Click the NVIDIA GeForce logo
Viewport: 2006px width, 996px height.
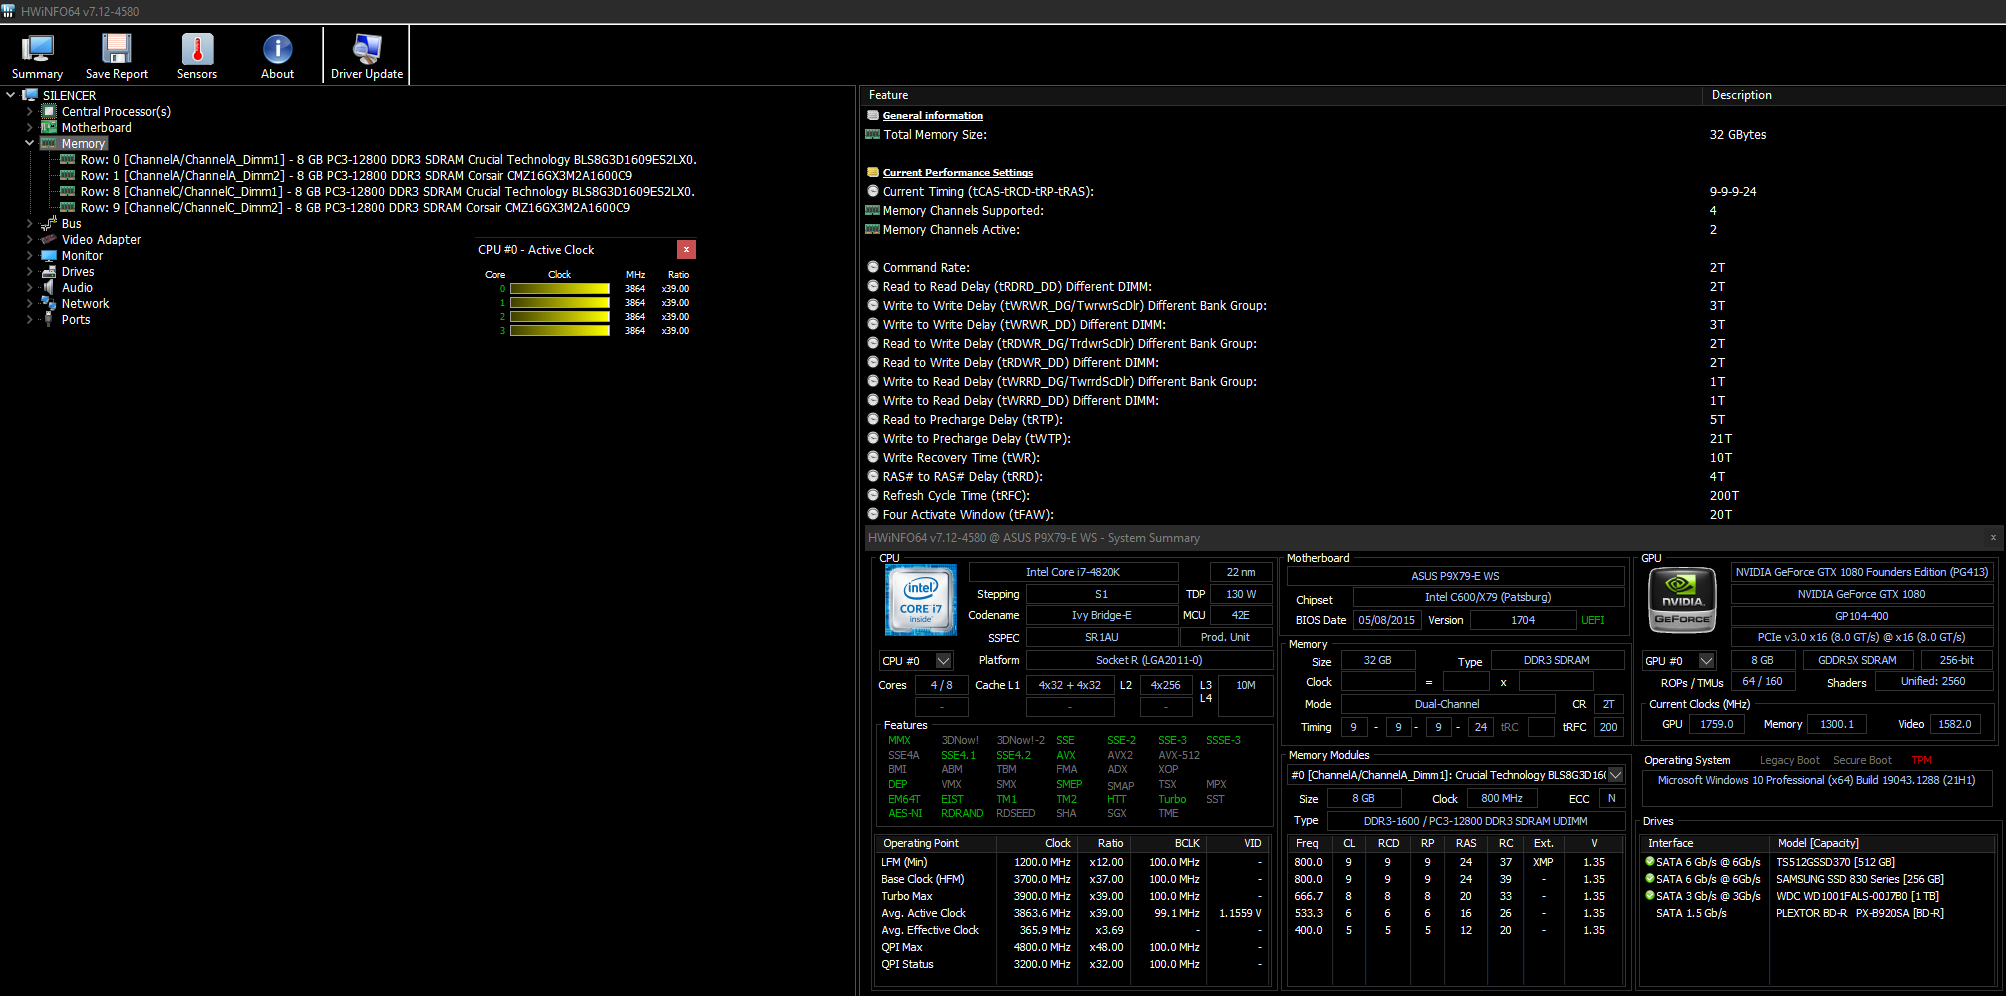[1682, 600]
